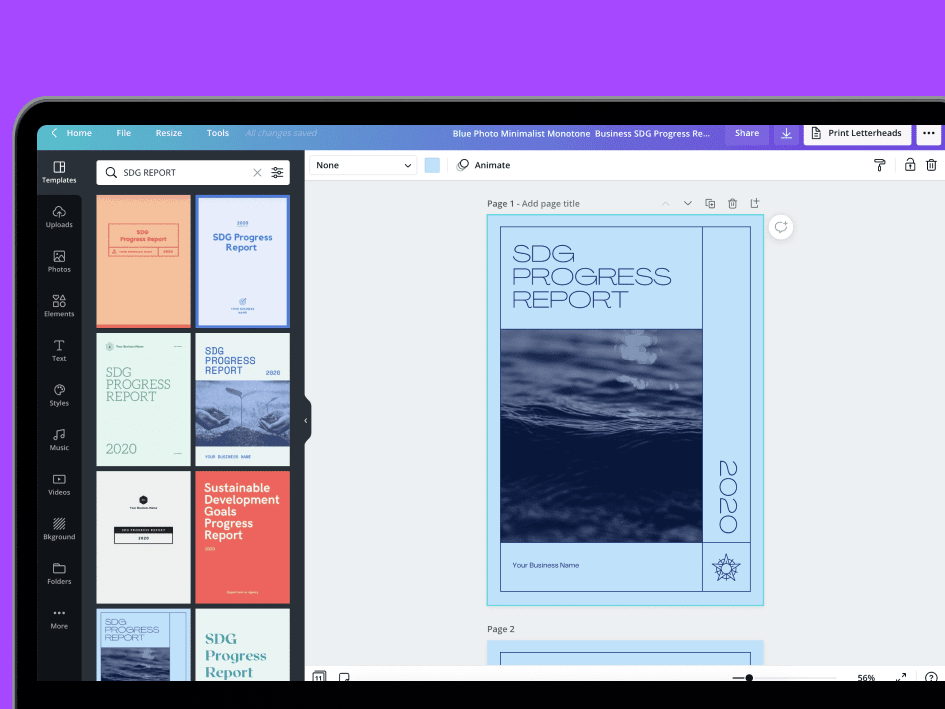Image resolution: width=945 pixels, height=709 pixels.
Task: Add a new page after Page 1
Action: 756,203
